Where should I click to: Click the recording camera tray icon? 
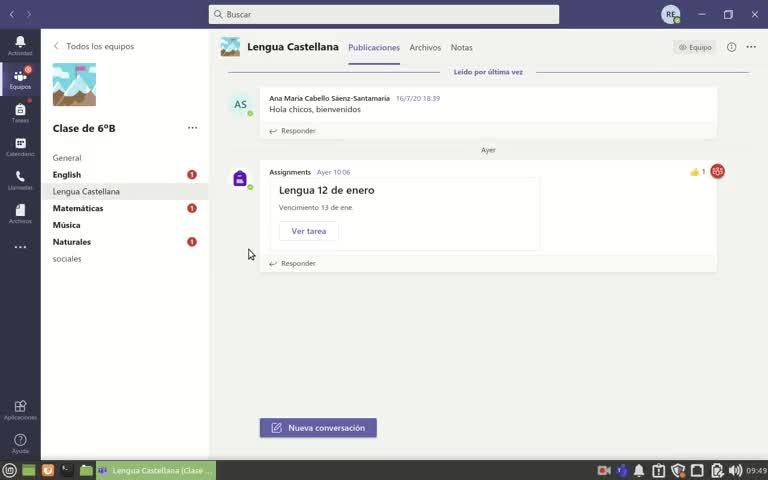(x=604, y=471)
